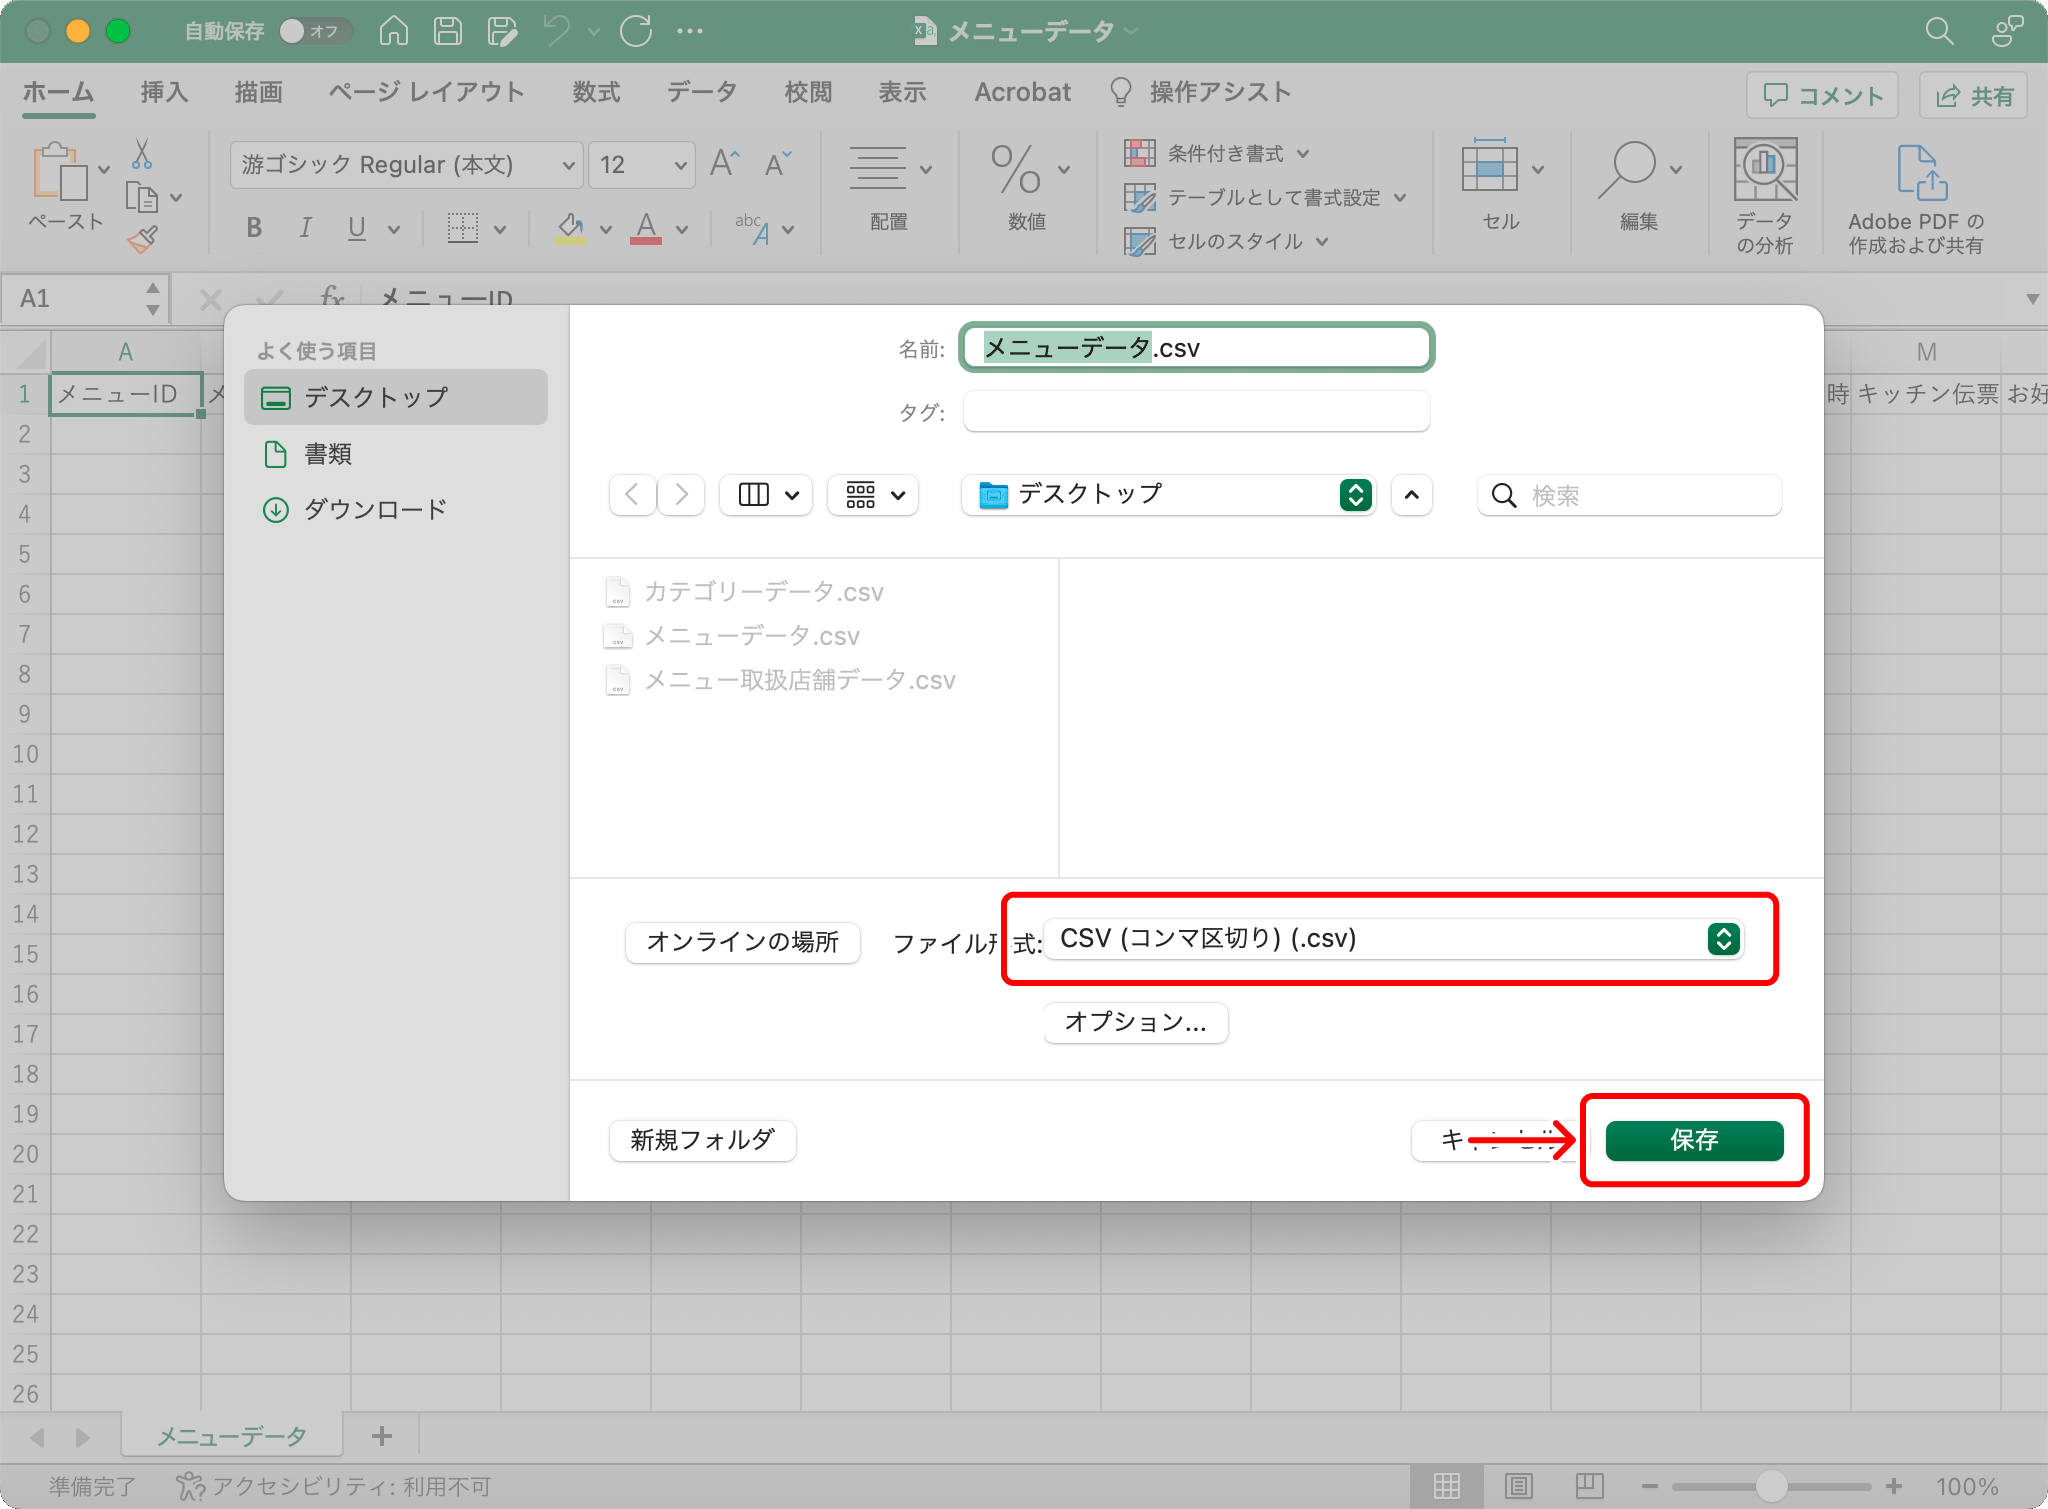The width and height of the screenshot is (2048, 1509).
Task: Open the font size dropdown
Action: point(680,165)
